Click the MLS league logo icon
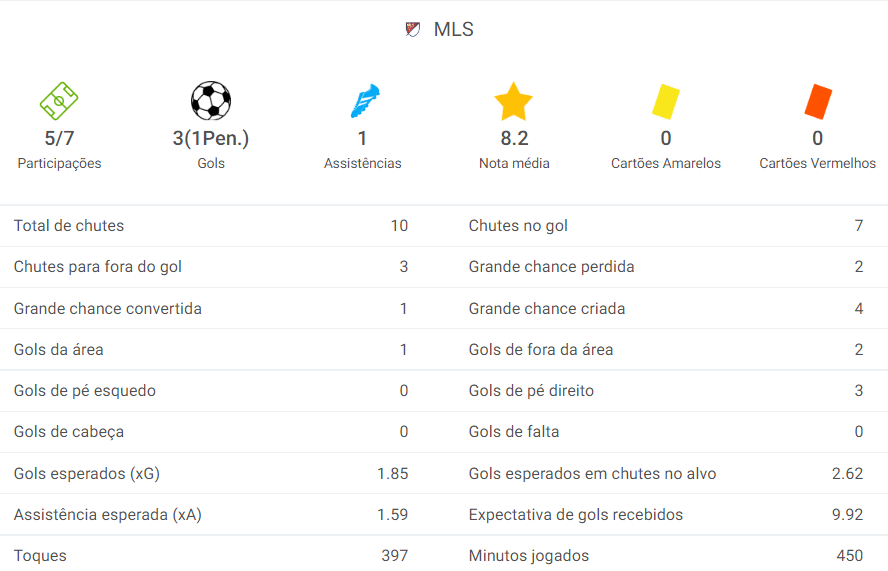 [413, 30]
